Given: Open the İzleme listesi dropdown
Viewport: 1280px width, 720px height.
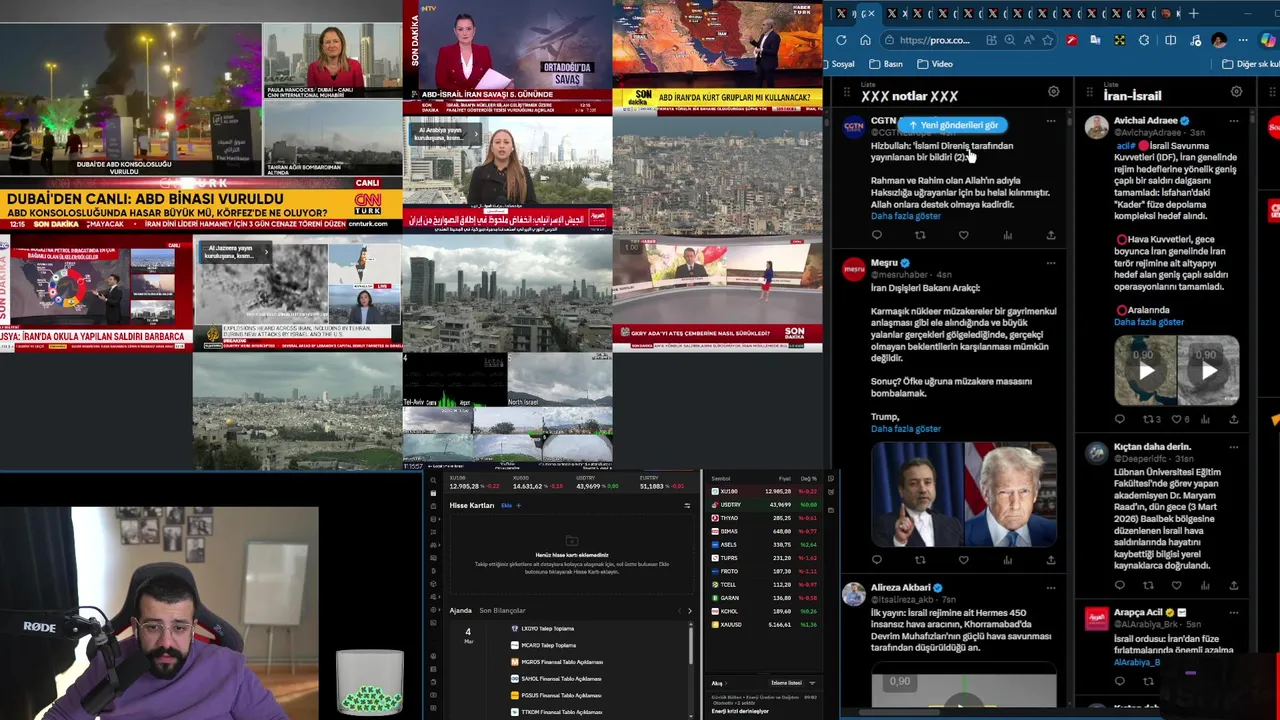Looking at the screenshot, I should 792,683.
